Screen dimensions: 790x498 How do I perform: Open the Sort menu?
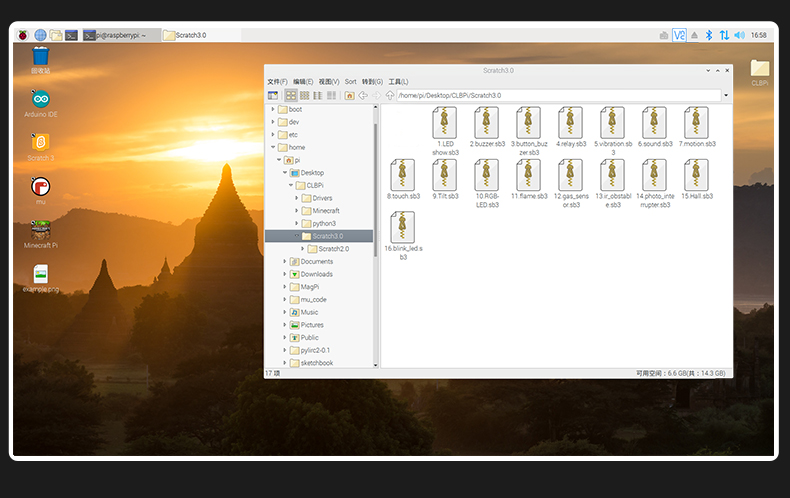tap(350, 82)
